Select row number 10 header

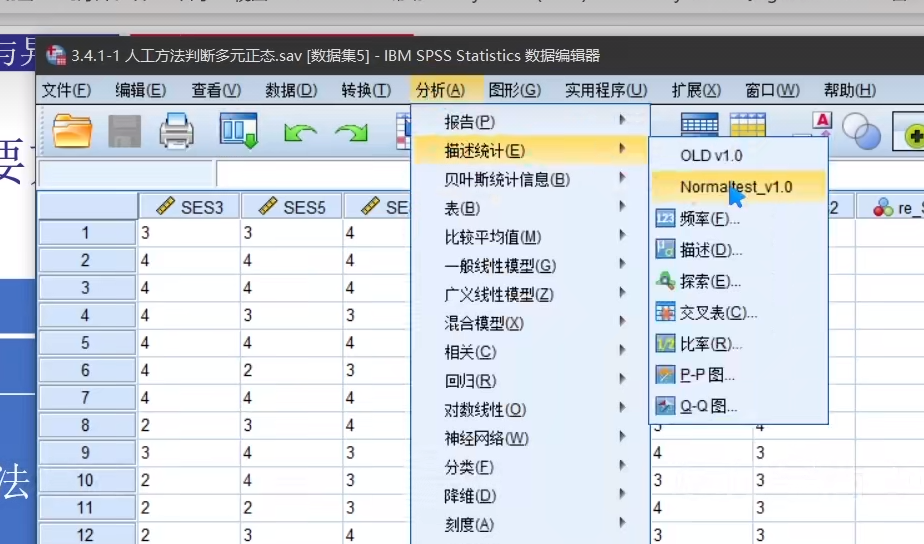pyautogui.click(x=87, y=480)
